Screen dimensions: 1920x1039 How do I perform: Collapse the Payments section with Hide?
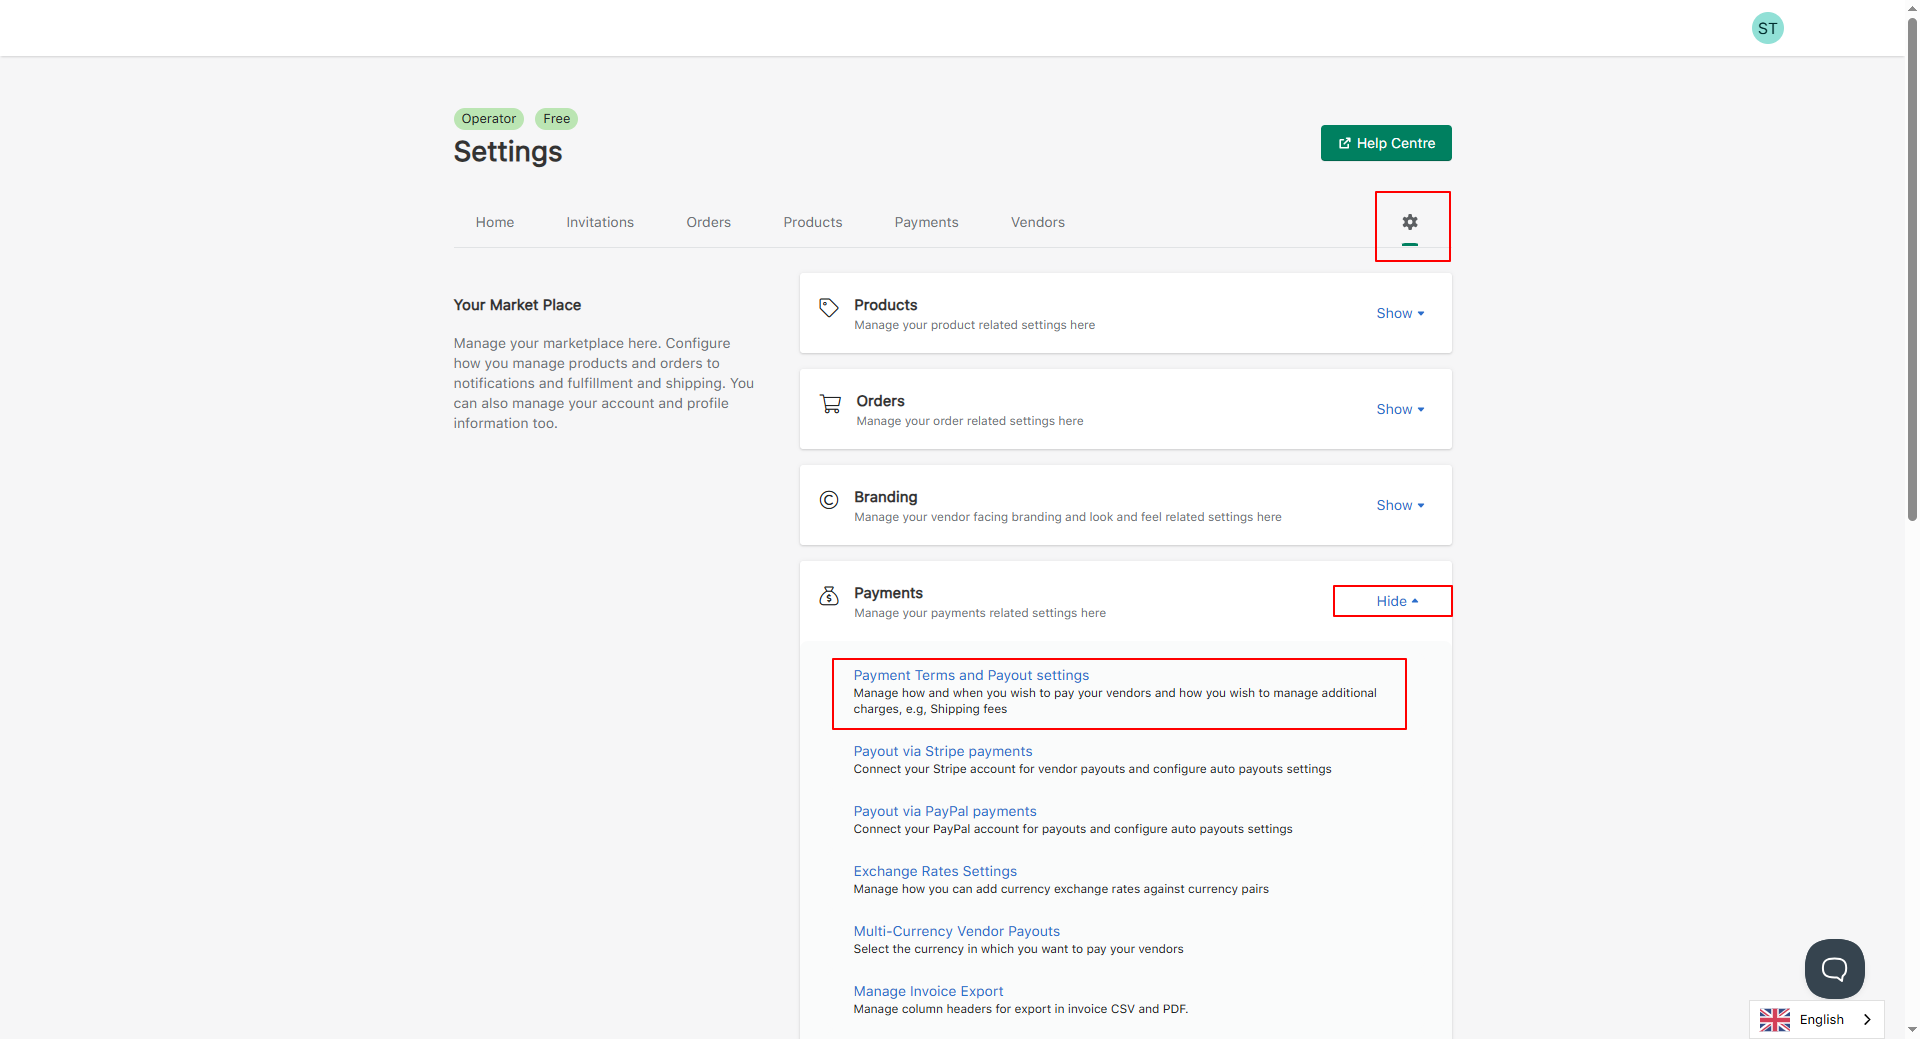click(1397, 601)
